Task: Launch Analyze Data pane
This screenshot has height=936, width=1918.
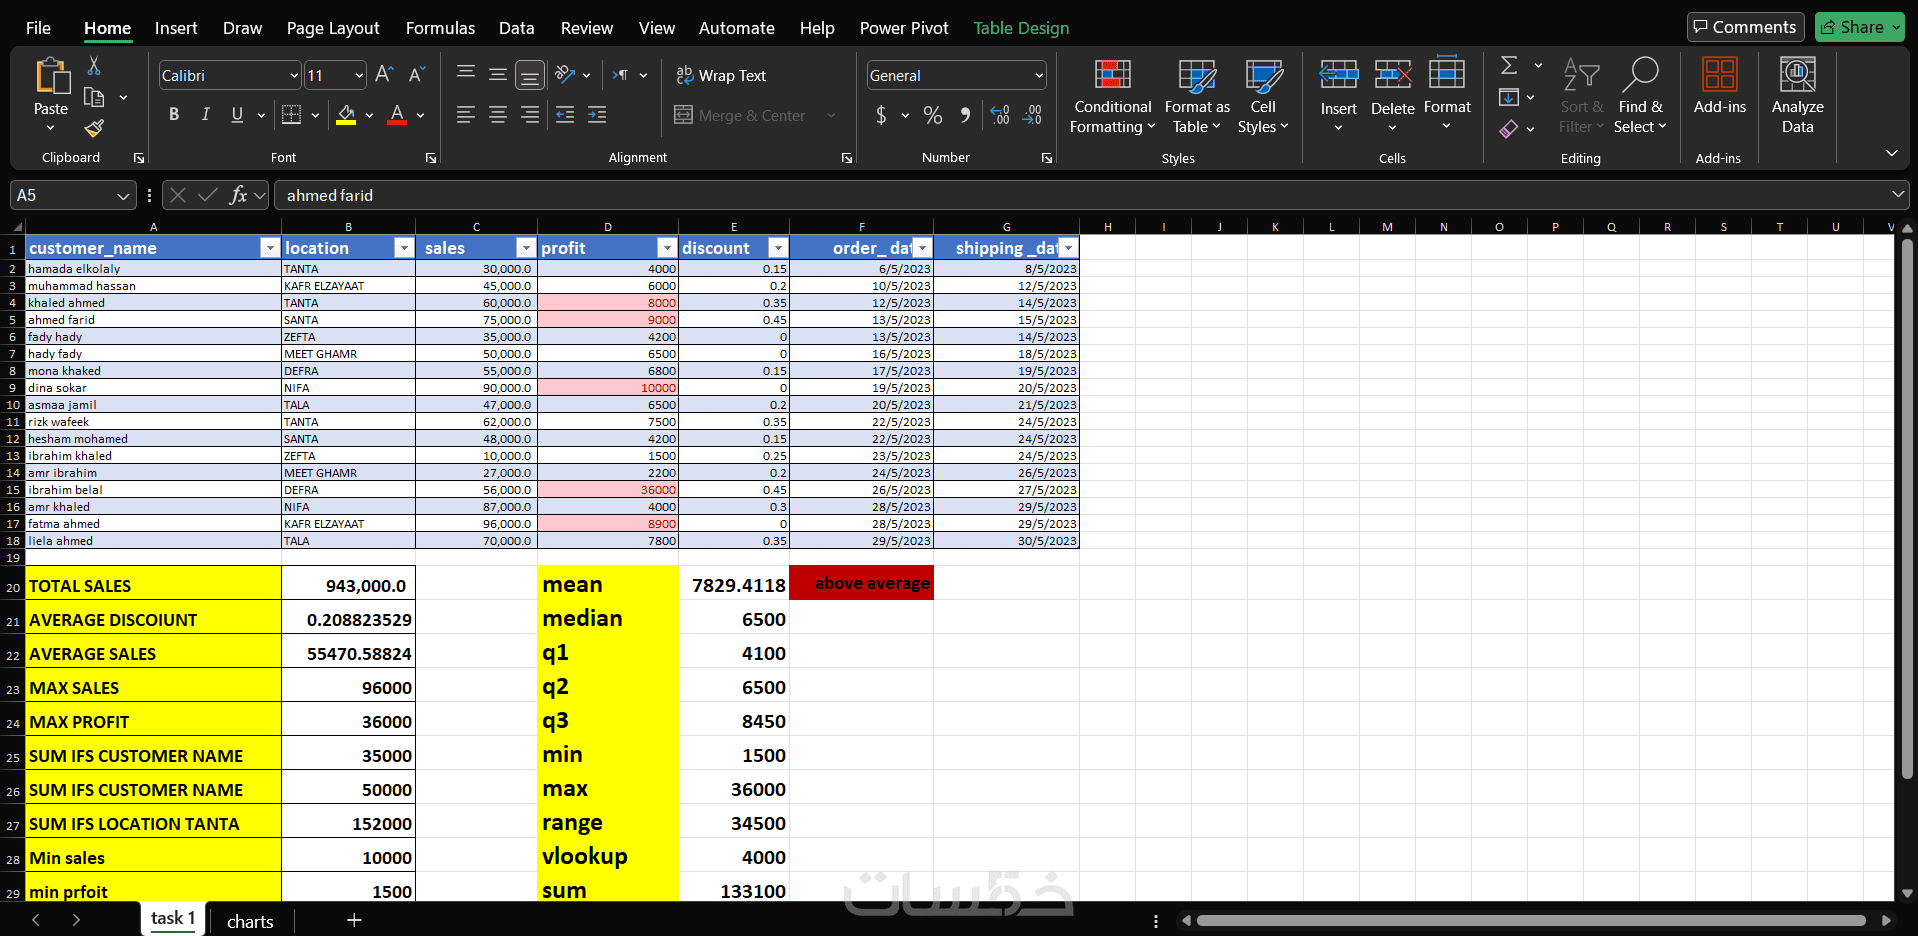Action: click(1797, 97)
